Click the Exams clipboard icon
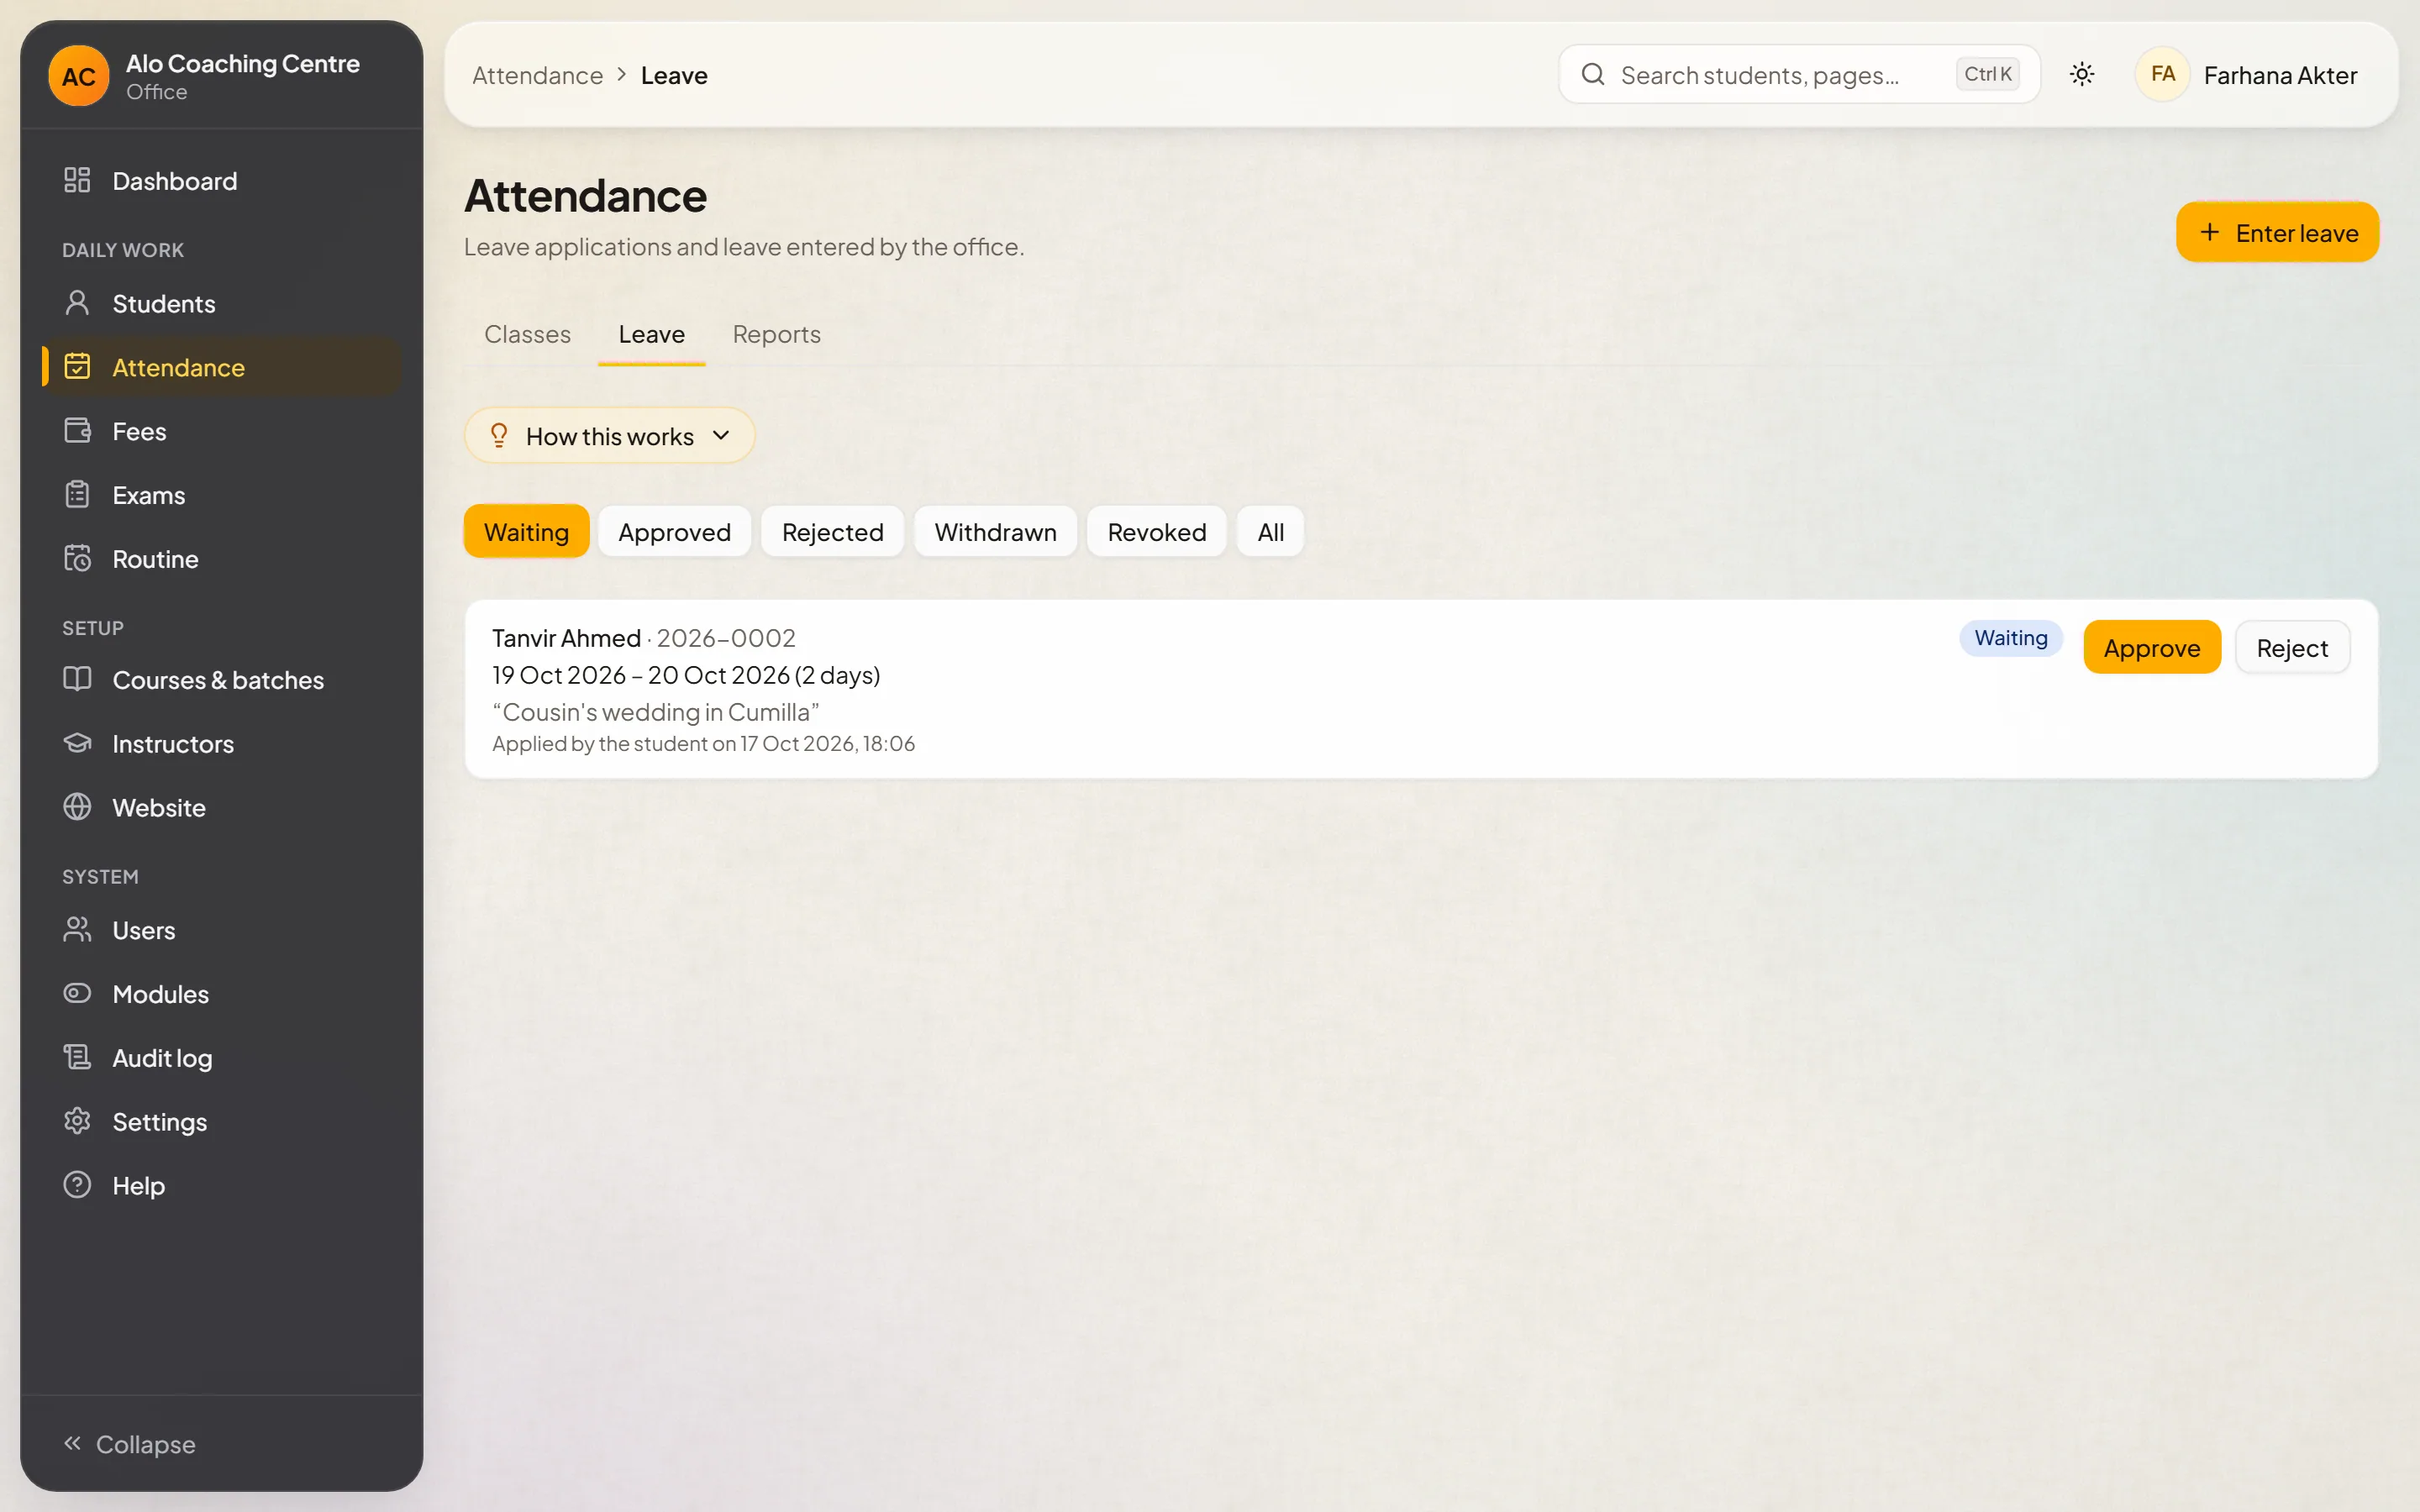 coord(77,495)
